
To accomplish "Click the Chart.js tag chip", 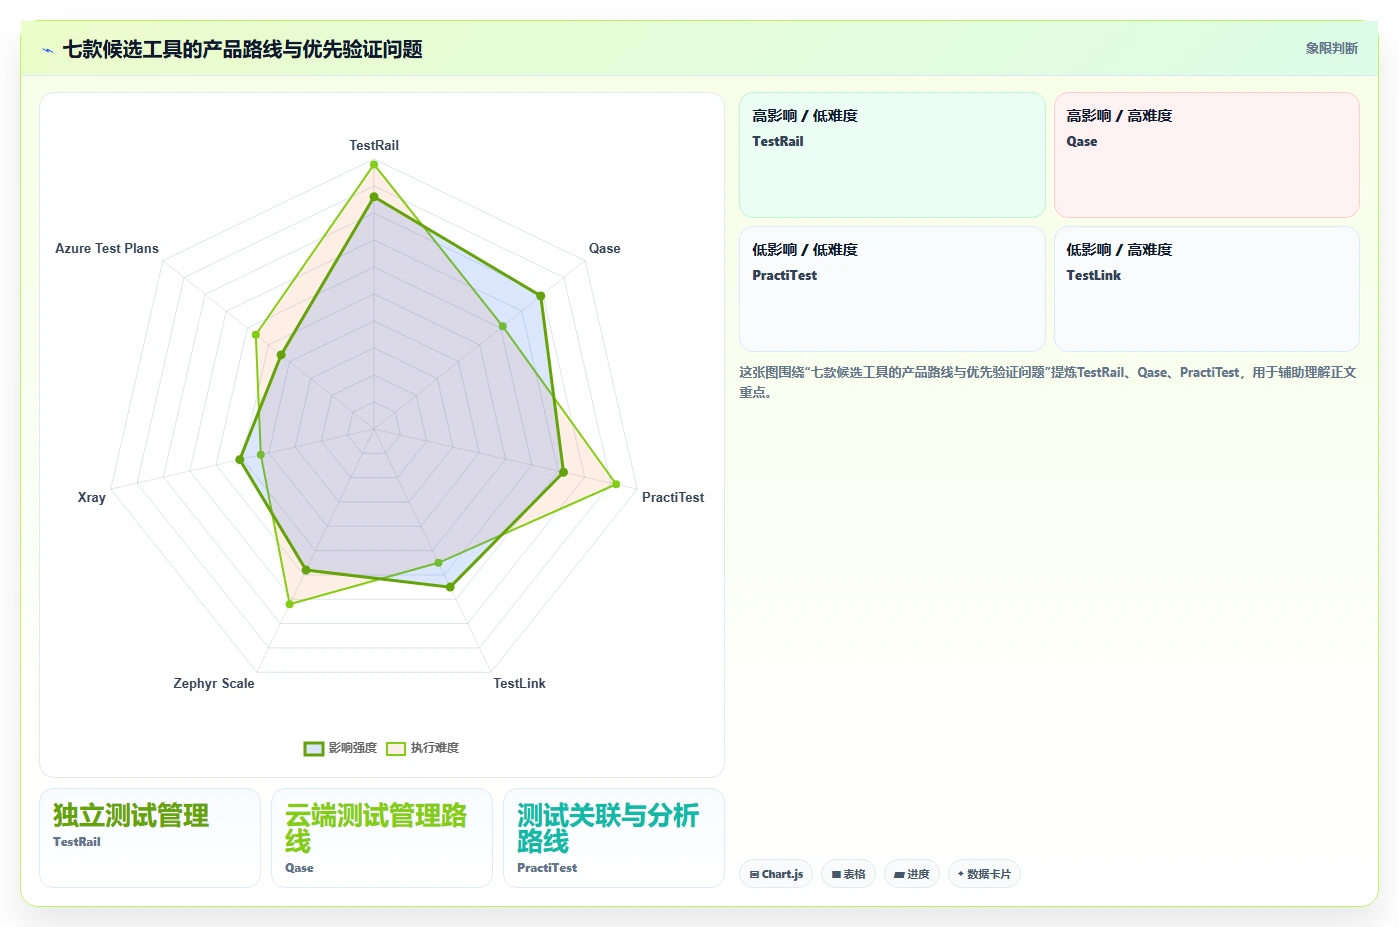I will click(776, 874).
